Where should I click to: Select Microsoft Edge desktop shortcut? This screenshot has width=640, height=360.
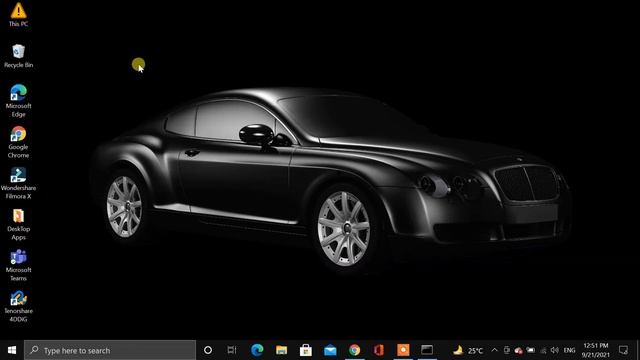point(18,101)
